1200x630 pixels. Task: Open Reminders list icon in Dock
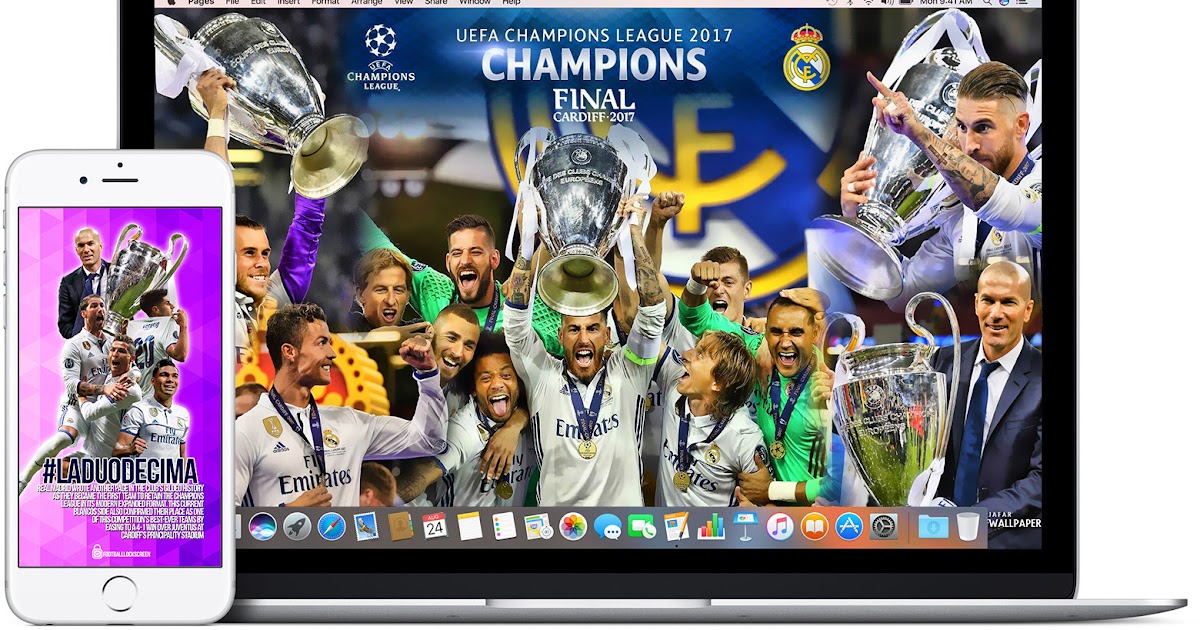point(504,526)
